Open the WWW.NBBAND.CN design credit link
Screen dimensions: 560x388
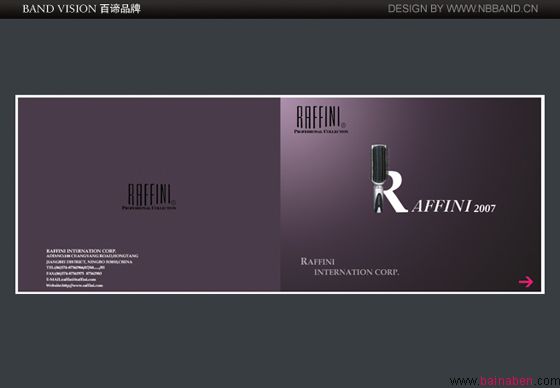click(492, 9)
